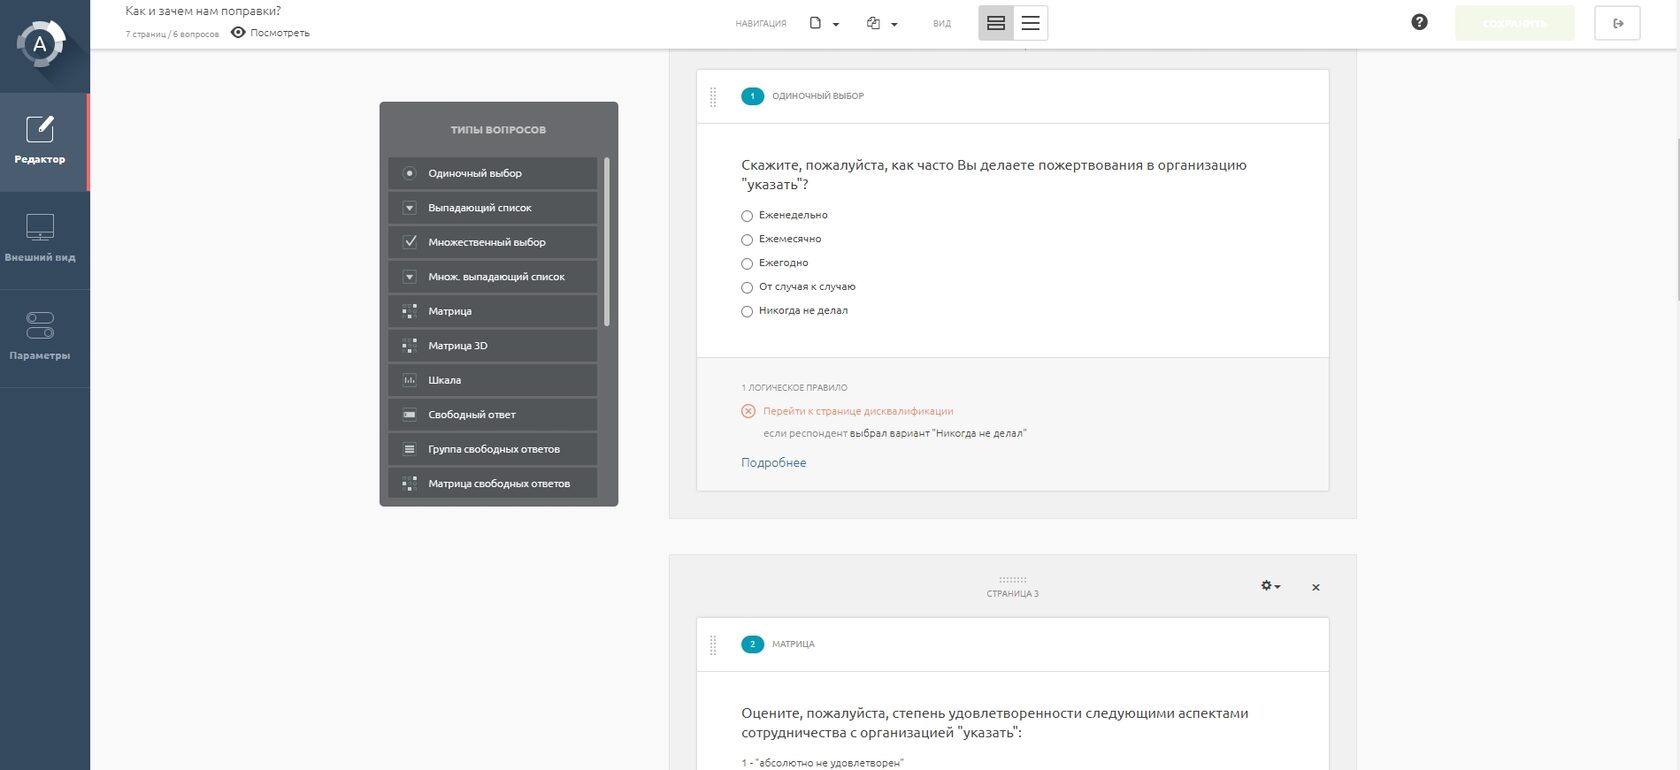Viewport: 1680px width, 770px height.
Task: Click question number 1 badge
Action: [752, 96]
